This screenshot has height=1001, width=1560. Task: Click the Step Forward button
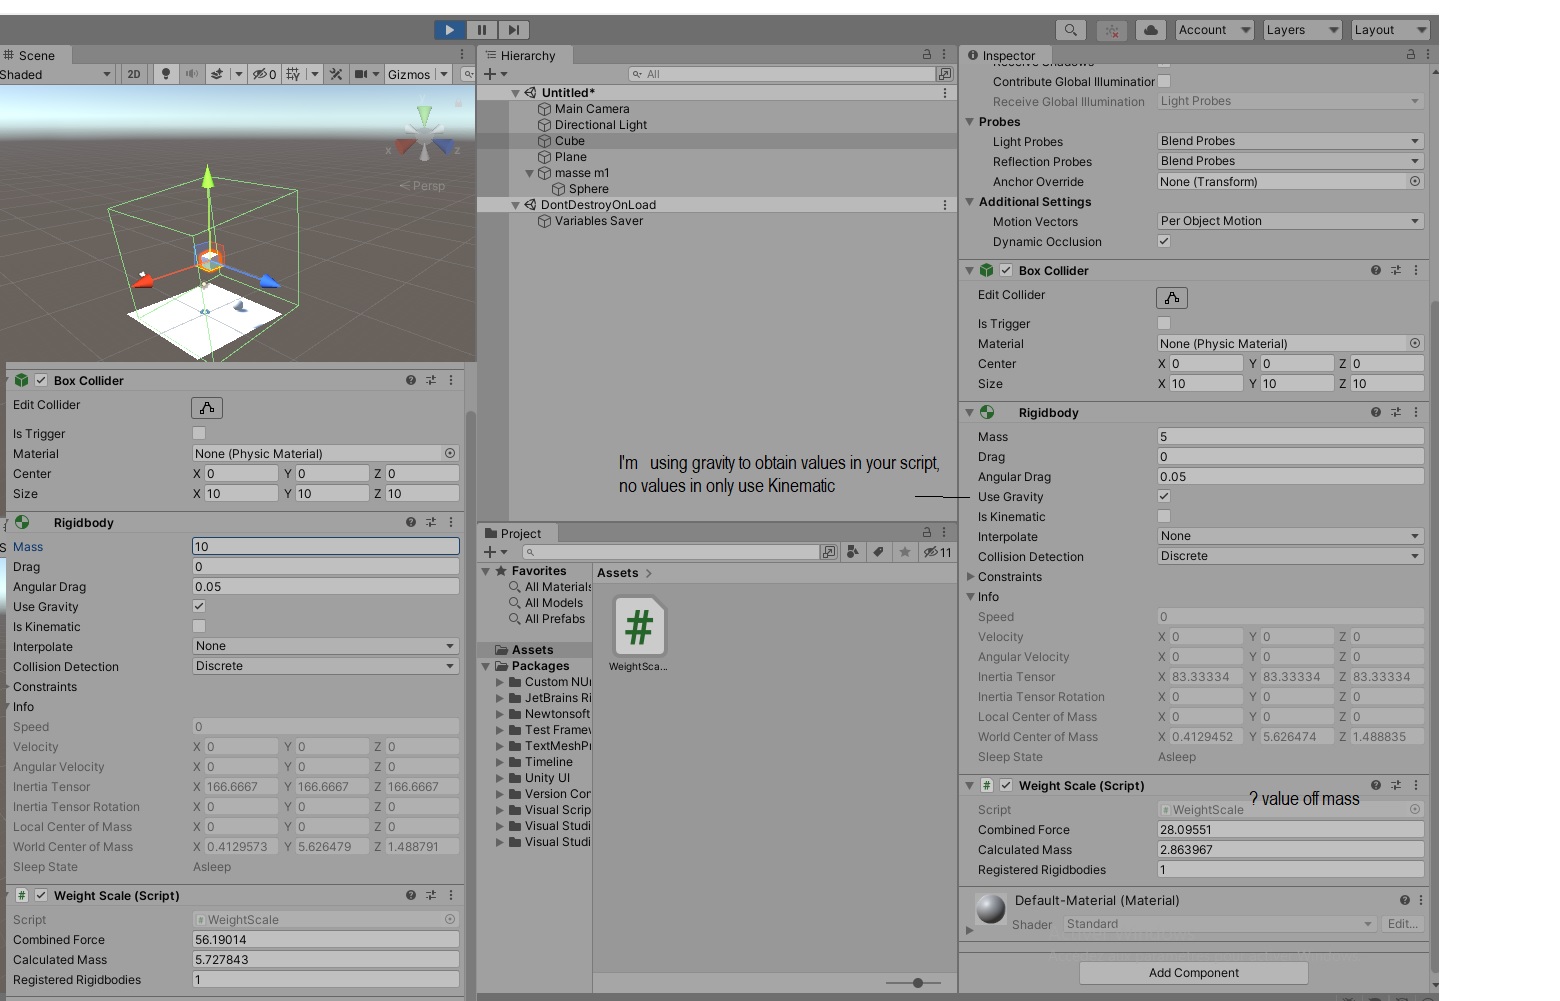(513, 29)
